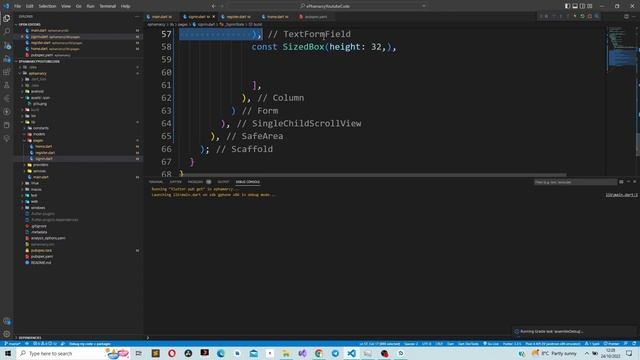Click the green Restart debug button

point(582,17)
